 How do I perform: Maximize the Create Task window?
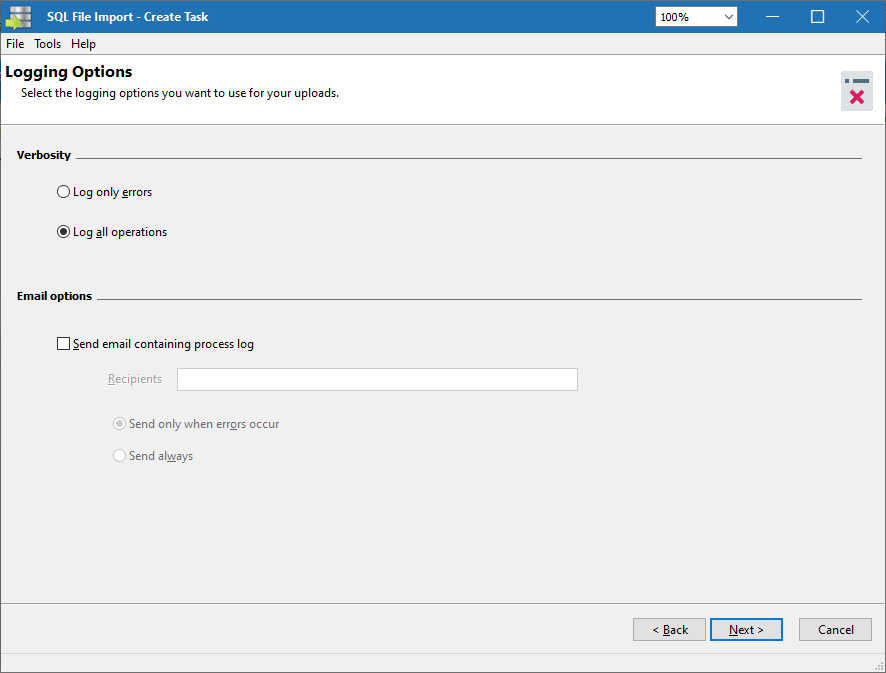coord(817,17)
